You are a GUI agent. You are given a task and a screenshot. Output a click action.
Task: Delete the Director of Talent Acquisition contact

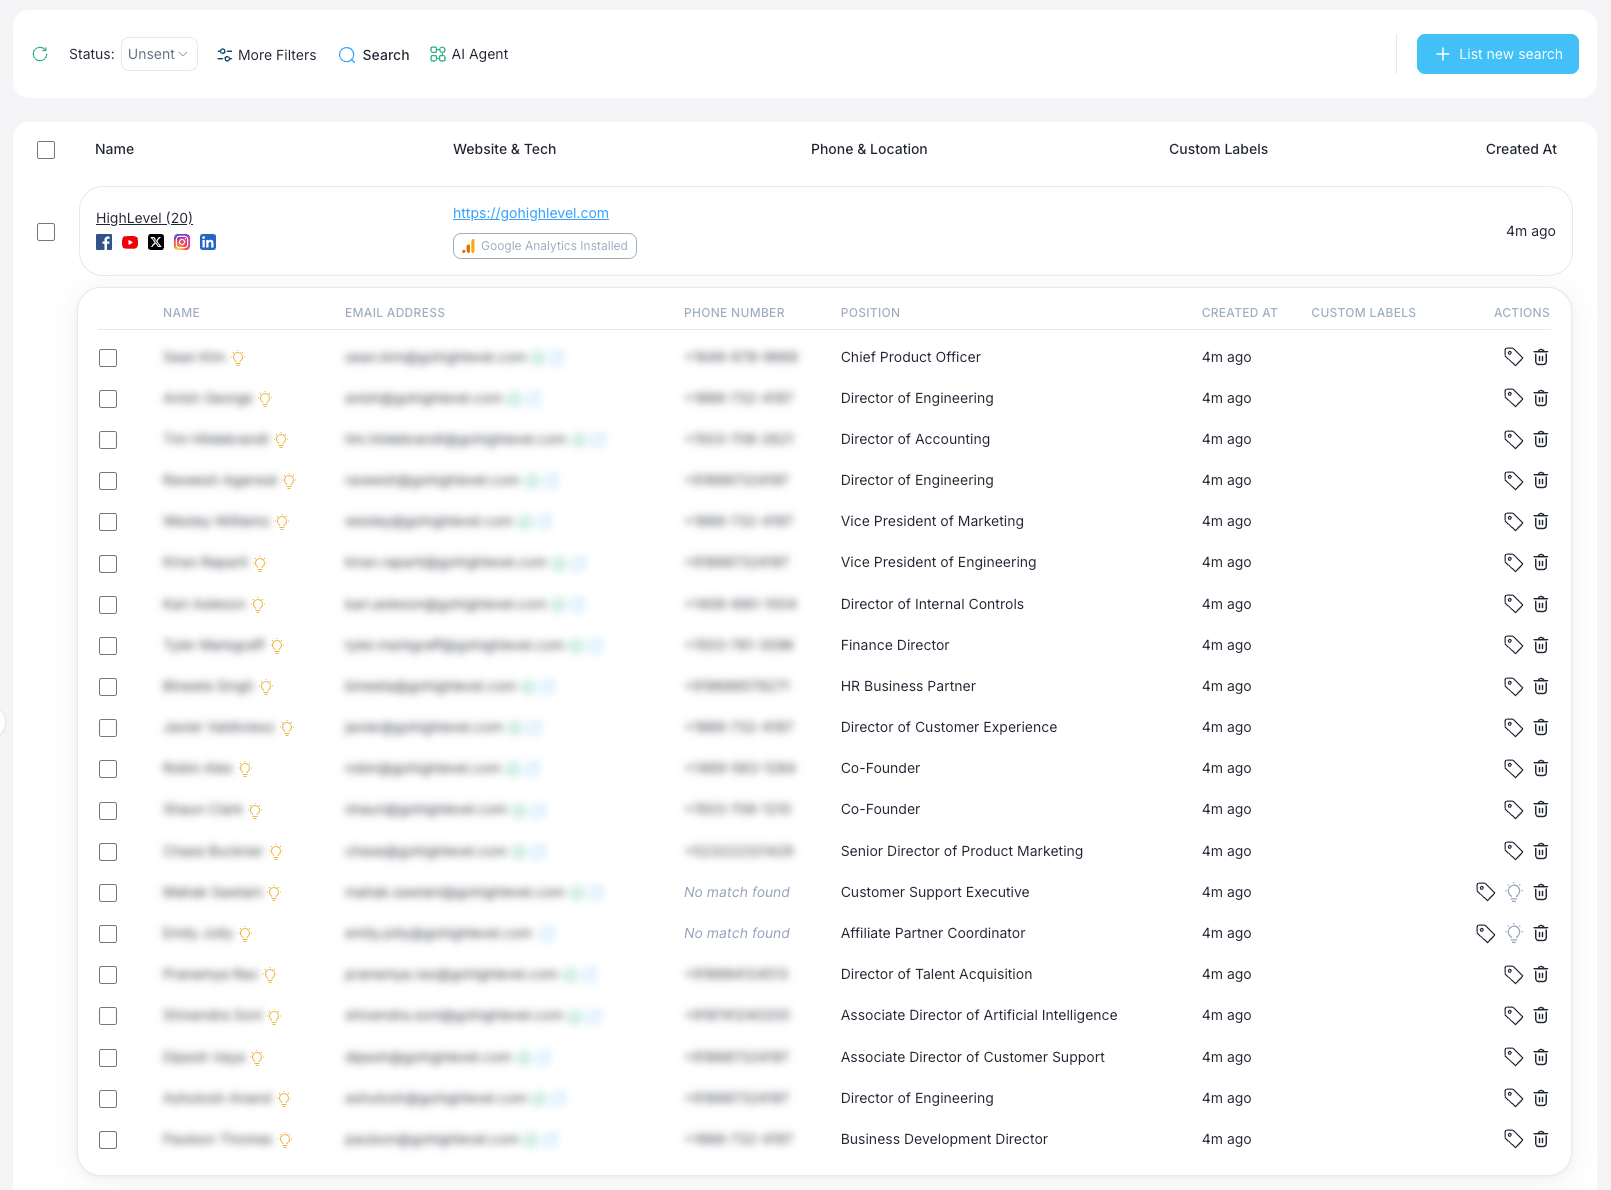tap(1541, 974)
